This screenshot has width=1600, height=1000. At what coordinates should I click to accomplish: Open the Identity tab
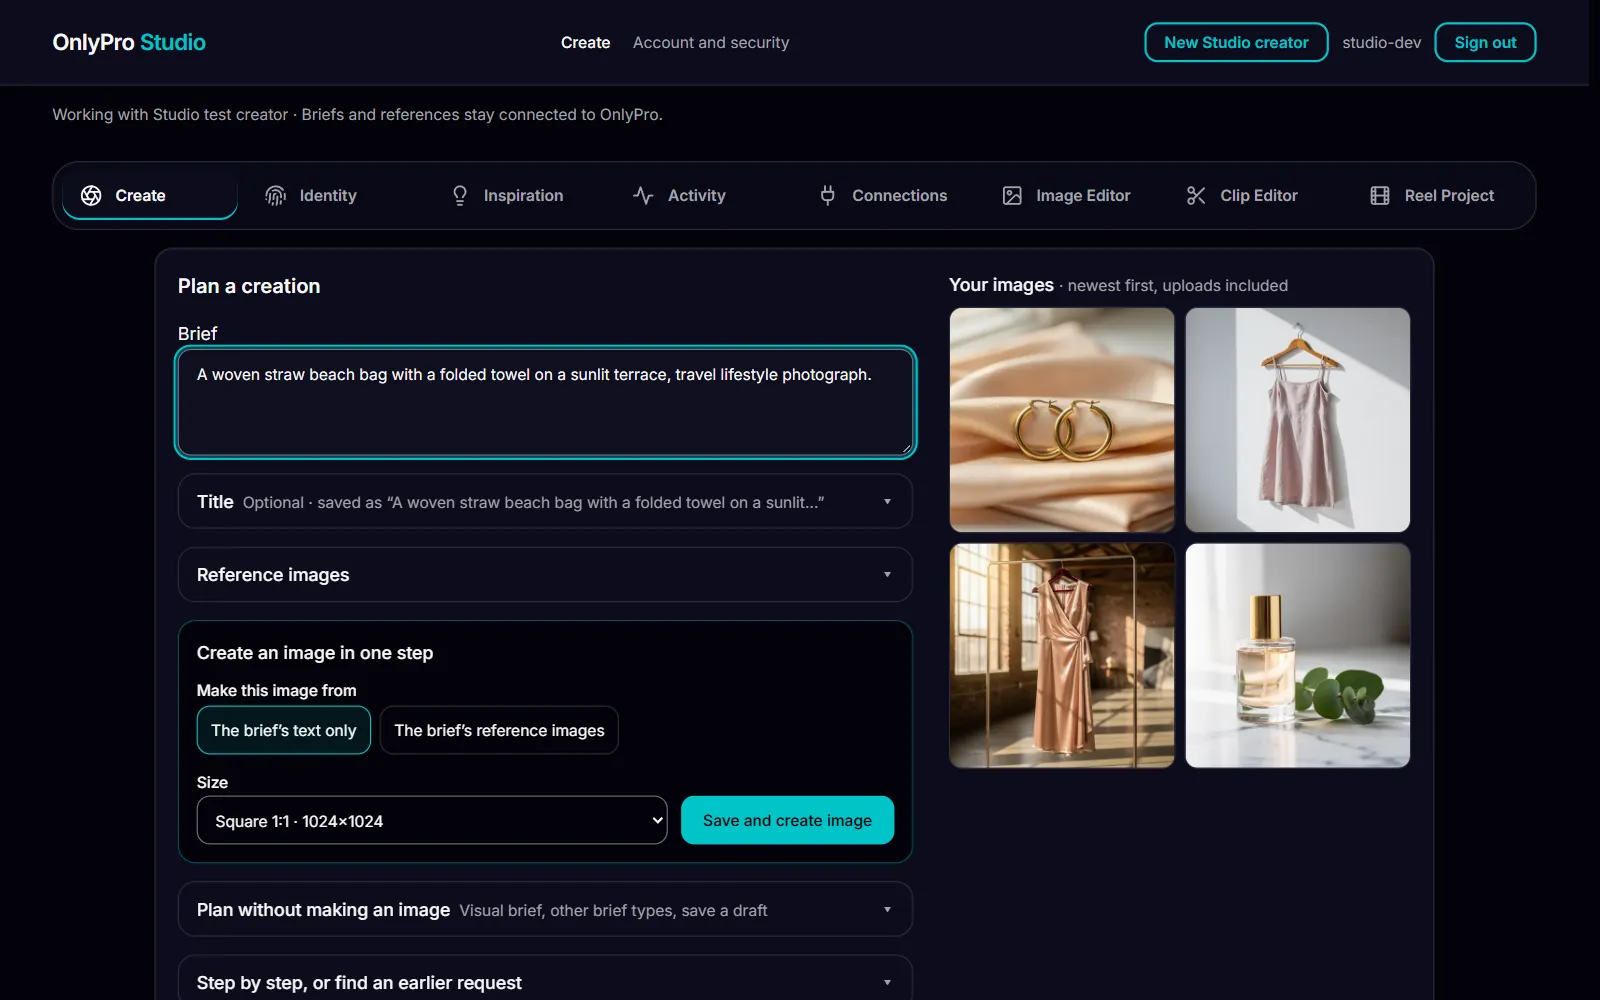click(334, 196)
